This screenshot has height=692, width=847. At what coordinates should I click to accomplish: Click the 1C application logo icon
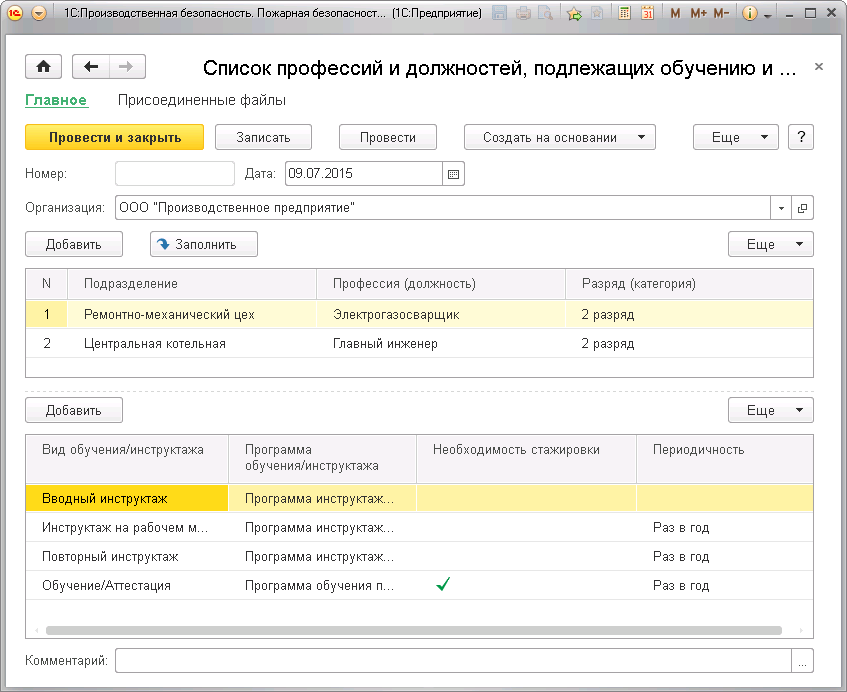click(15, 13)
